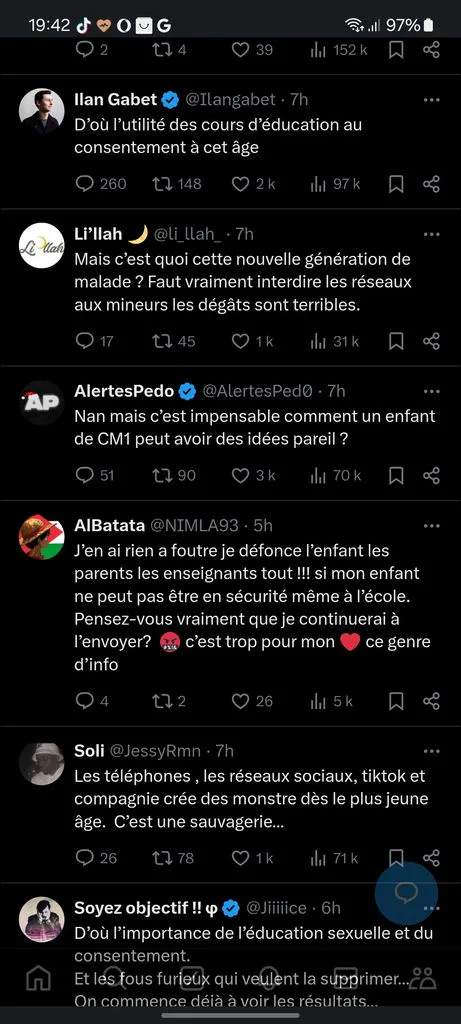The height and width of the screenshot is (1024, 461).
Task: Open replies on Ilan Gabet's tweet with 260 comments
Action: click(x=85, y=185)
